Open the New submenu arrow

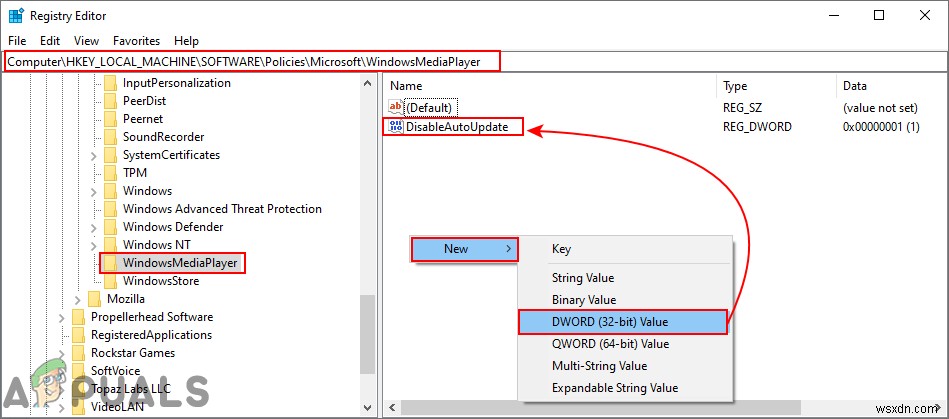(x=508, y=249)
